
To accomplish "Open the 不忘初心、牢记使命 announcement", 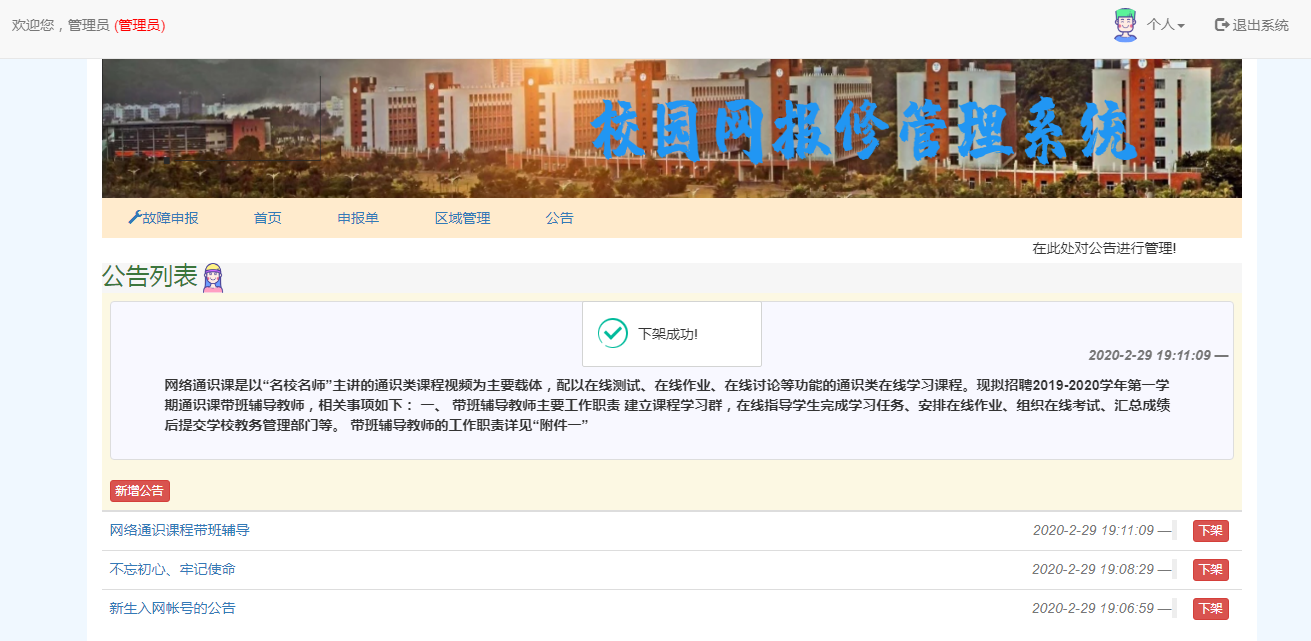I will (173, 569).
